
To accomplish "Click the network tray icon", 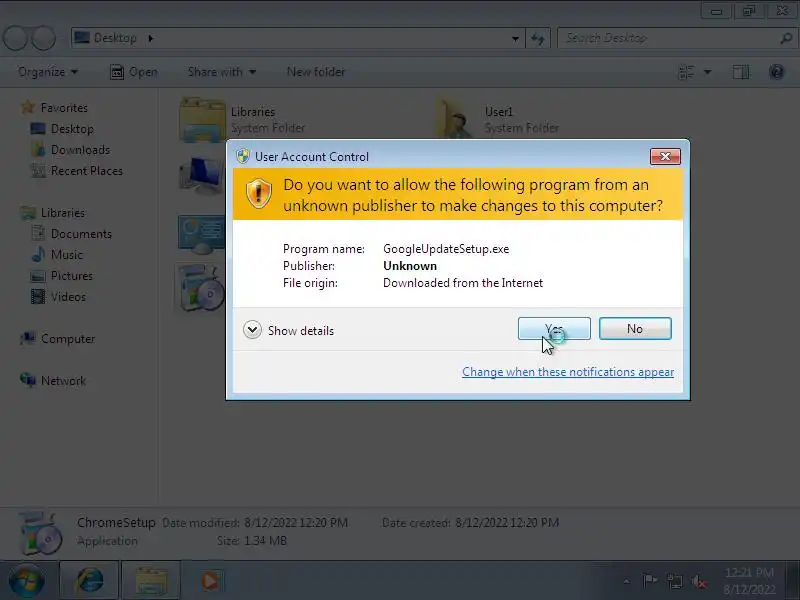I will click(674, 581).
